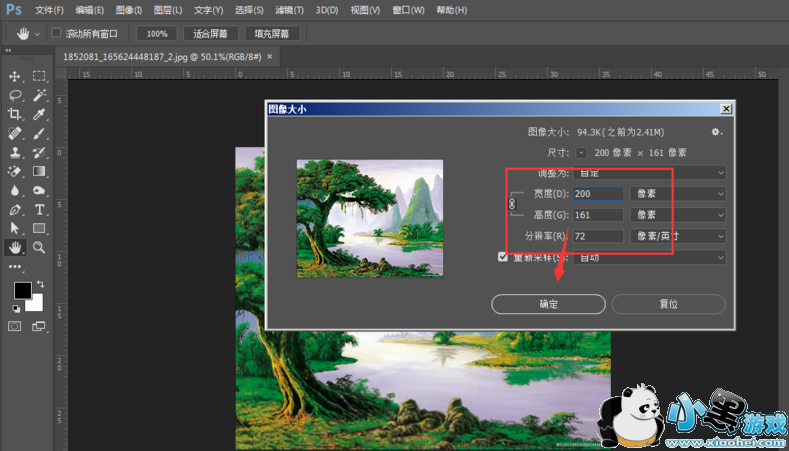Select the Eraser tool
789x451 pixels.
pyautogui.click(x=15, y=172)
